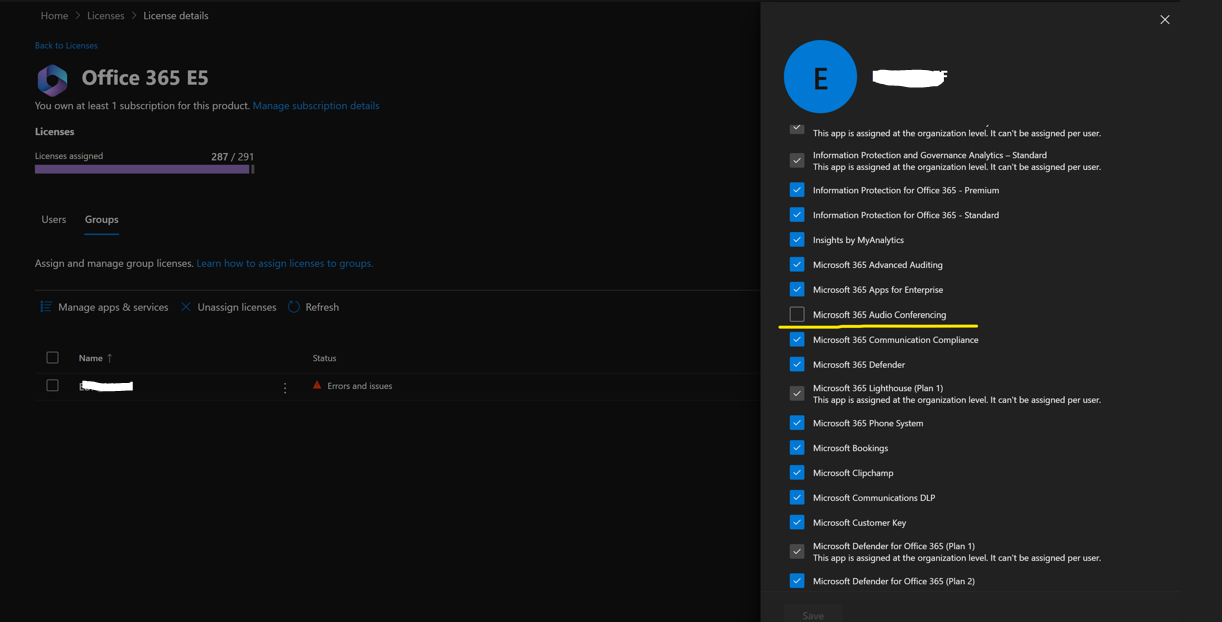
Task: Toggle the Microsoft Bookings checkbox
Action: (x=797, y=447)
